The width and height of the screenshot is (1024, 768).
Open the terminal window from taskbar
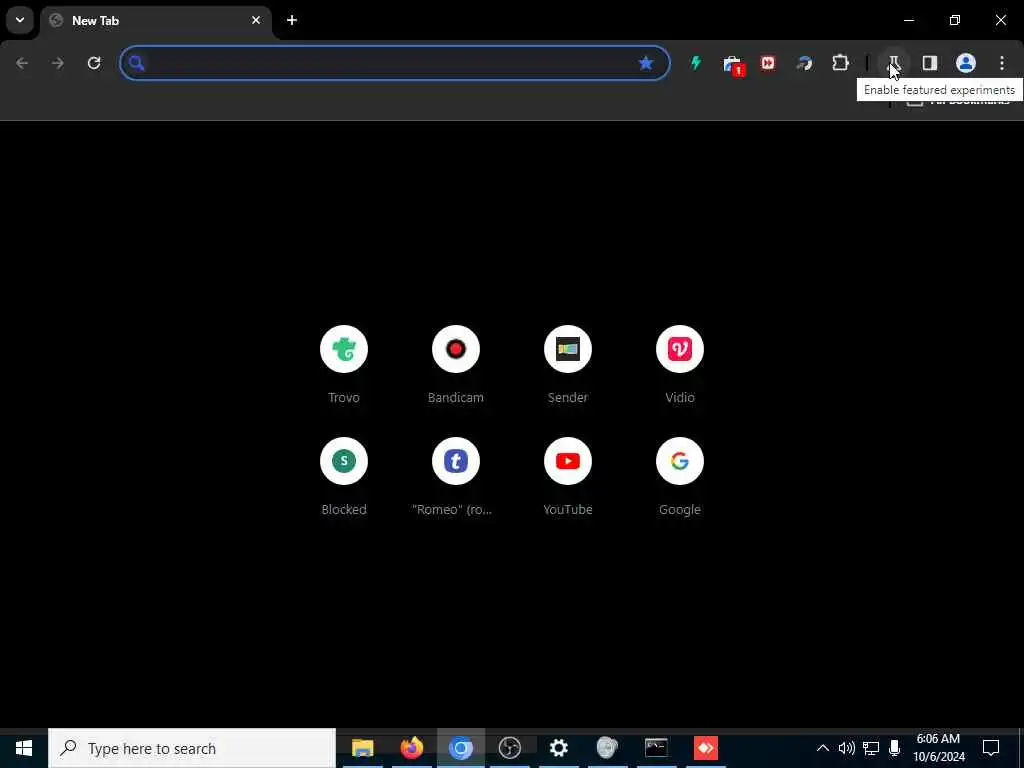click(656, 748)
